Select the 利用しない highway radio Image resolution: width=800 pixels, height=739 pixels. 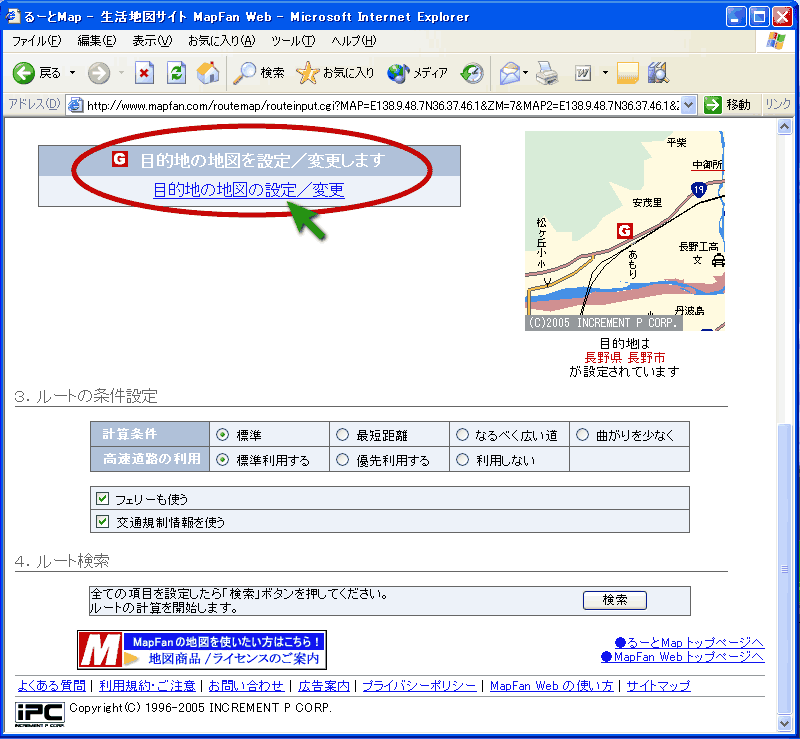462,460
